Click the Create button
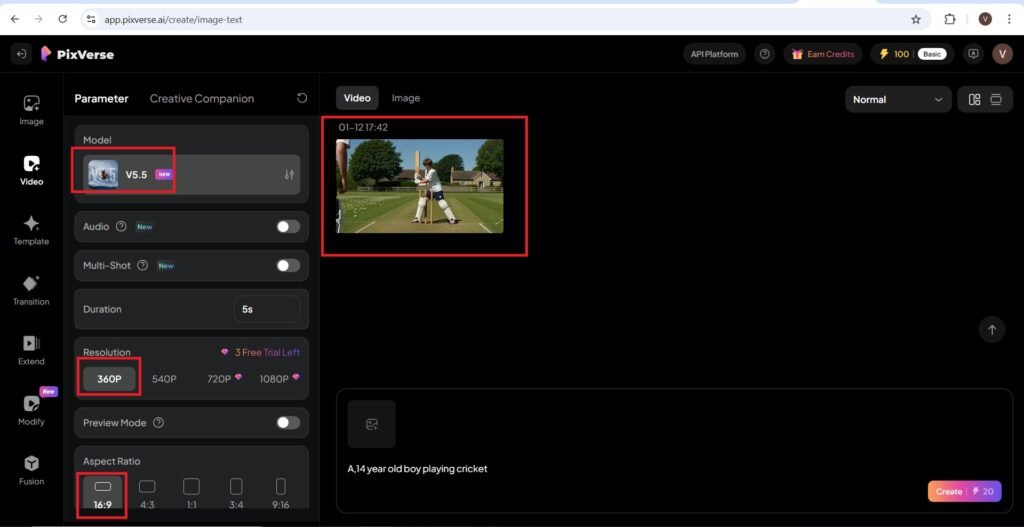 964,491
